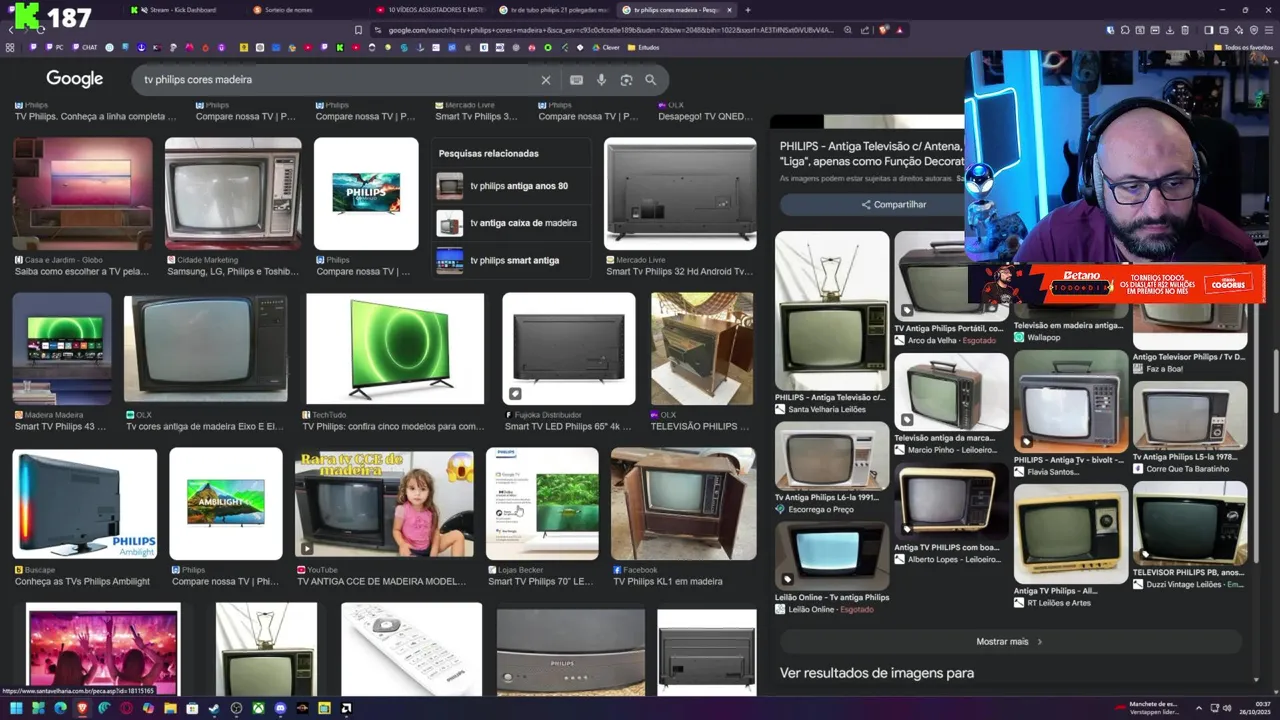Open the 'Smart Tv Philips 32 Hd Android' Mercado Livre image
Viewport: 1280px width, 720px height.
pos(680,194)
